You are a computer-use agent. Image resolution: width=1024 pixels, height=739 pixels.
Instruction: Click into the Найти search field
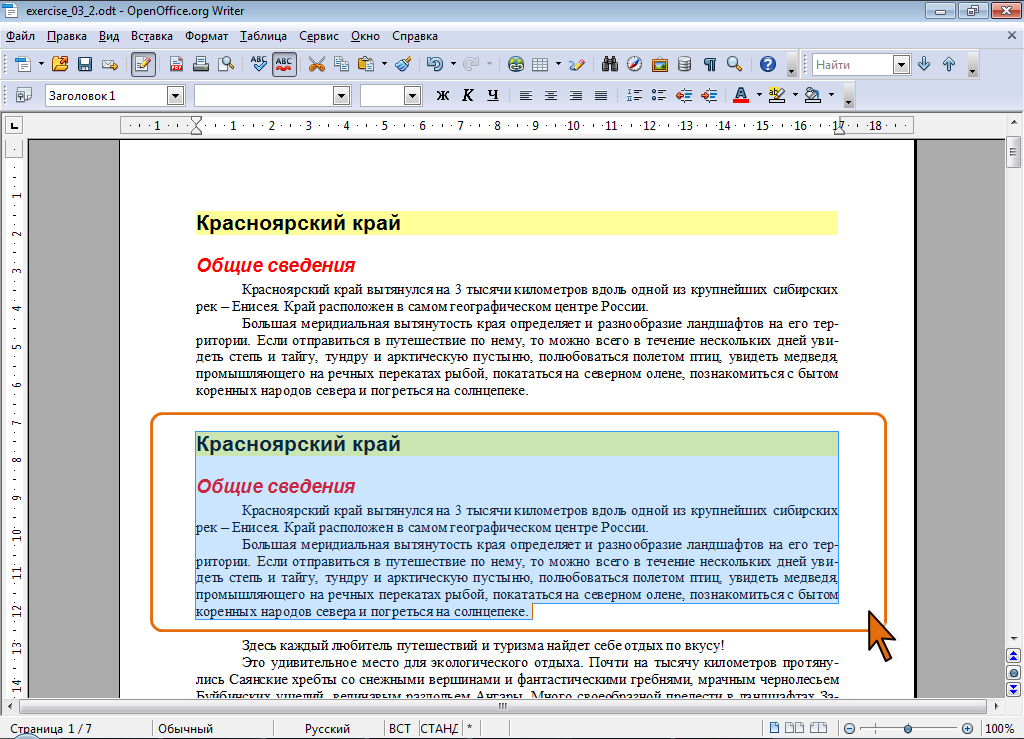tap(853, 65)
